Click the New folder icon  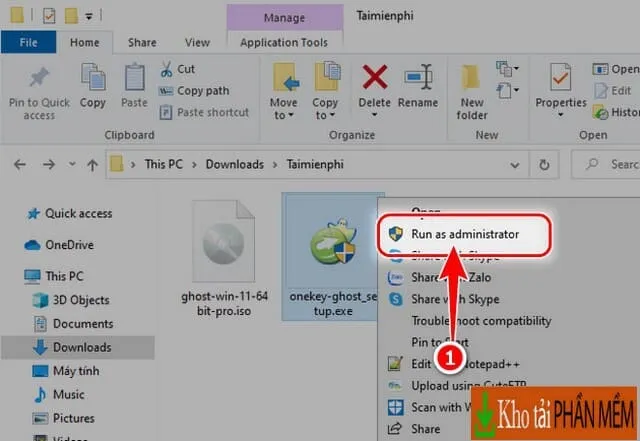click(471, 78)
